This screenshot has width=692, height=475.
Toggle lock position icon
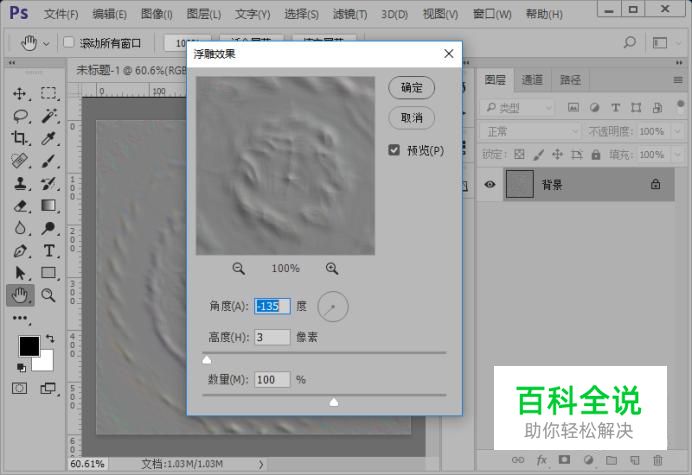pos(557,154)
